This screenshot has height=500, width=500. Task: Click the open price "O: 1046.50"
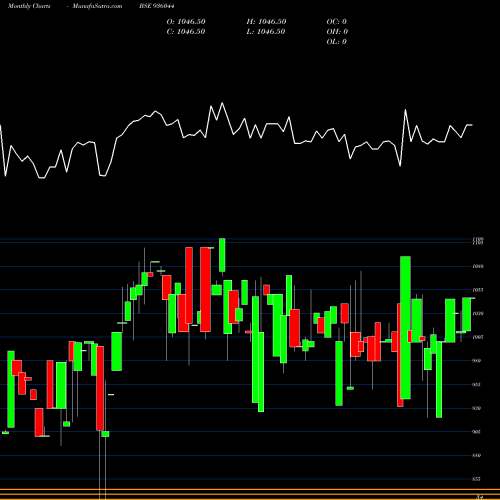[186, 22]
